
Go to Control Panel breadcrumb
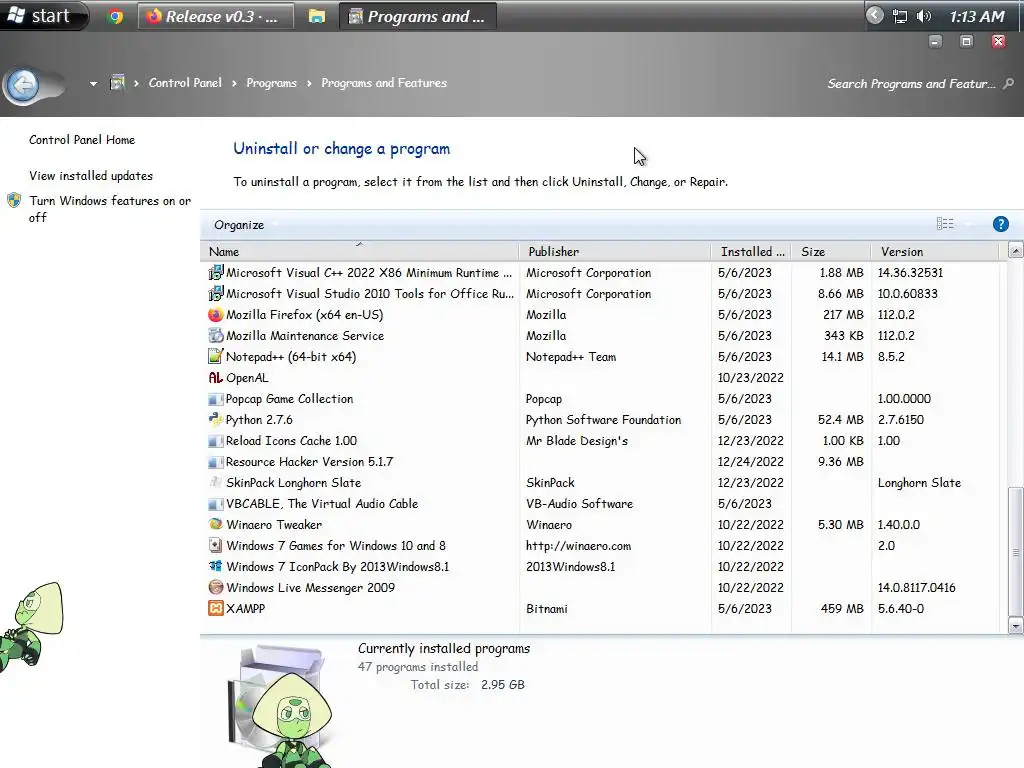[x=185, y=83]
